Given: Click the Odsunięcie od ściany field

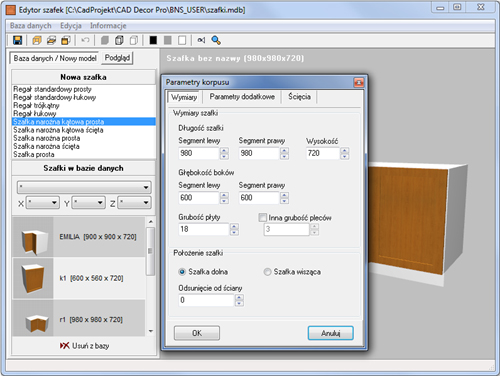Looking at the screenshot, I should [x=207, y=300].
